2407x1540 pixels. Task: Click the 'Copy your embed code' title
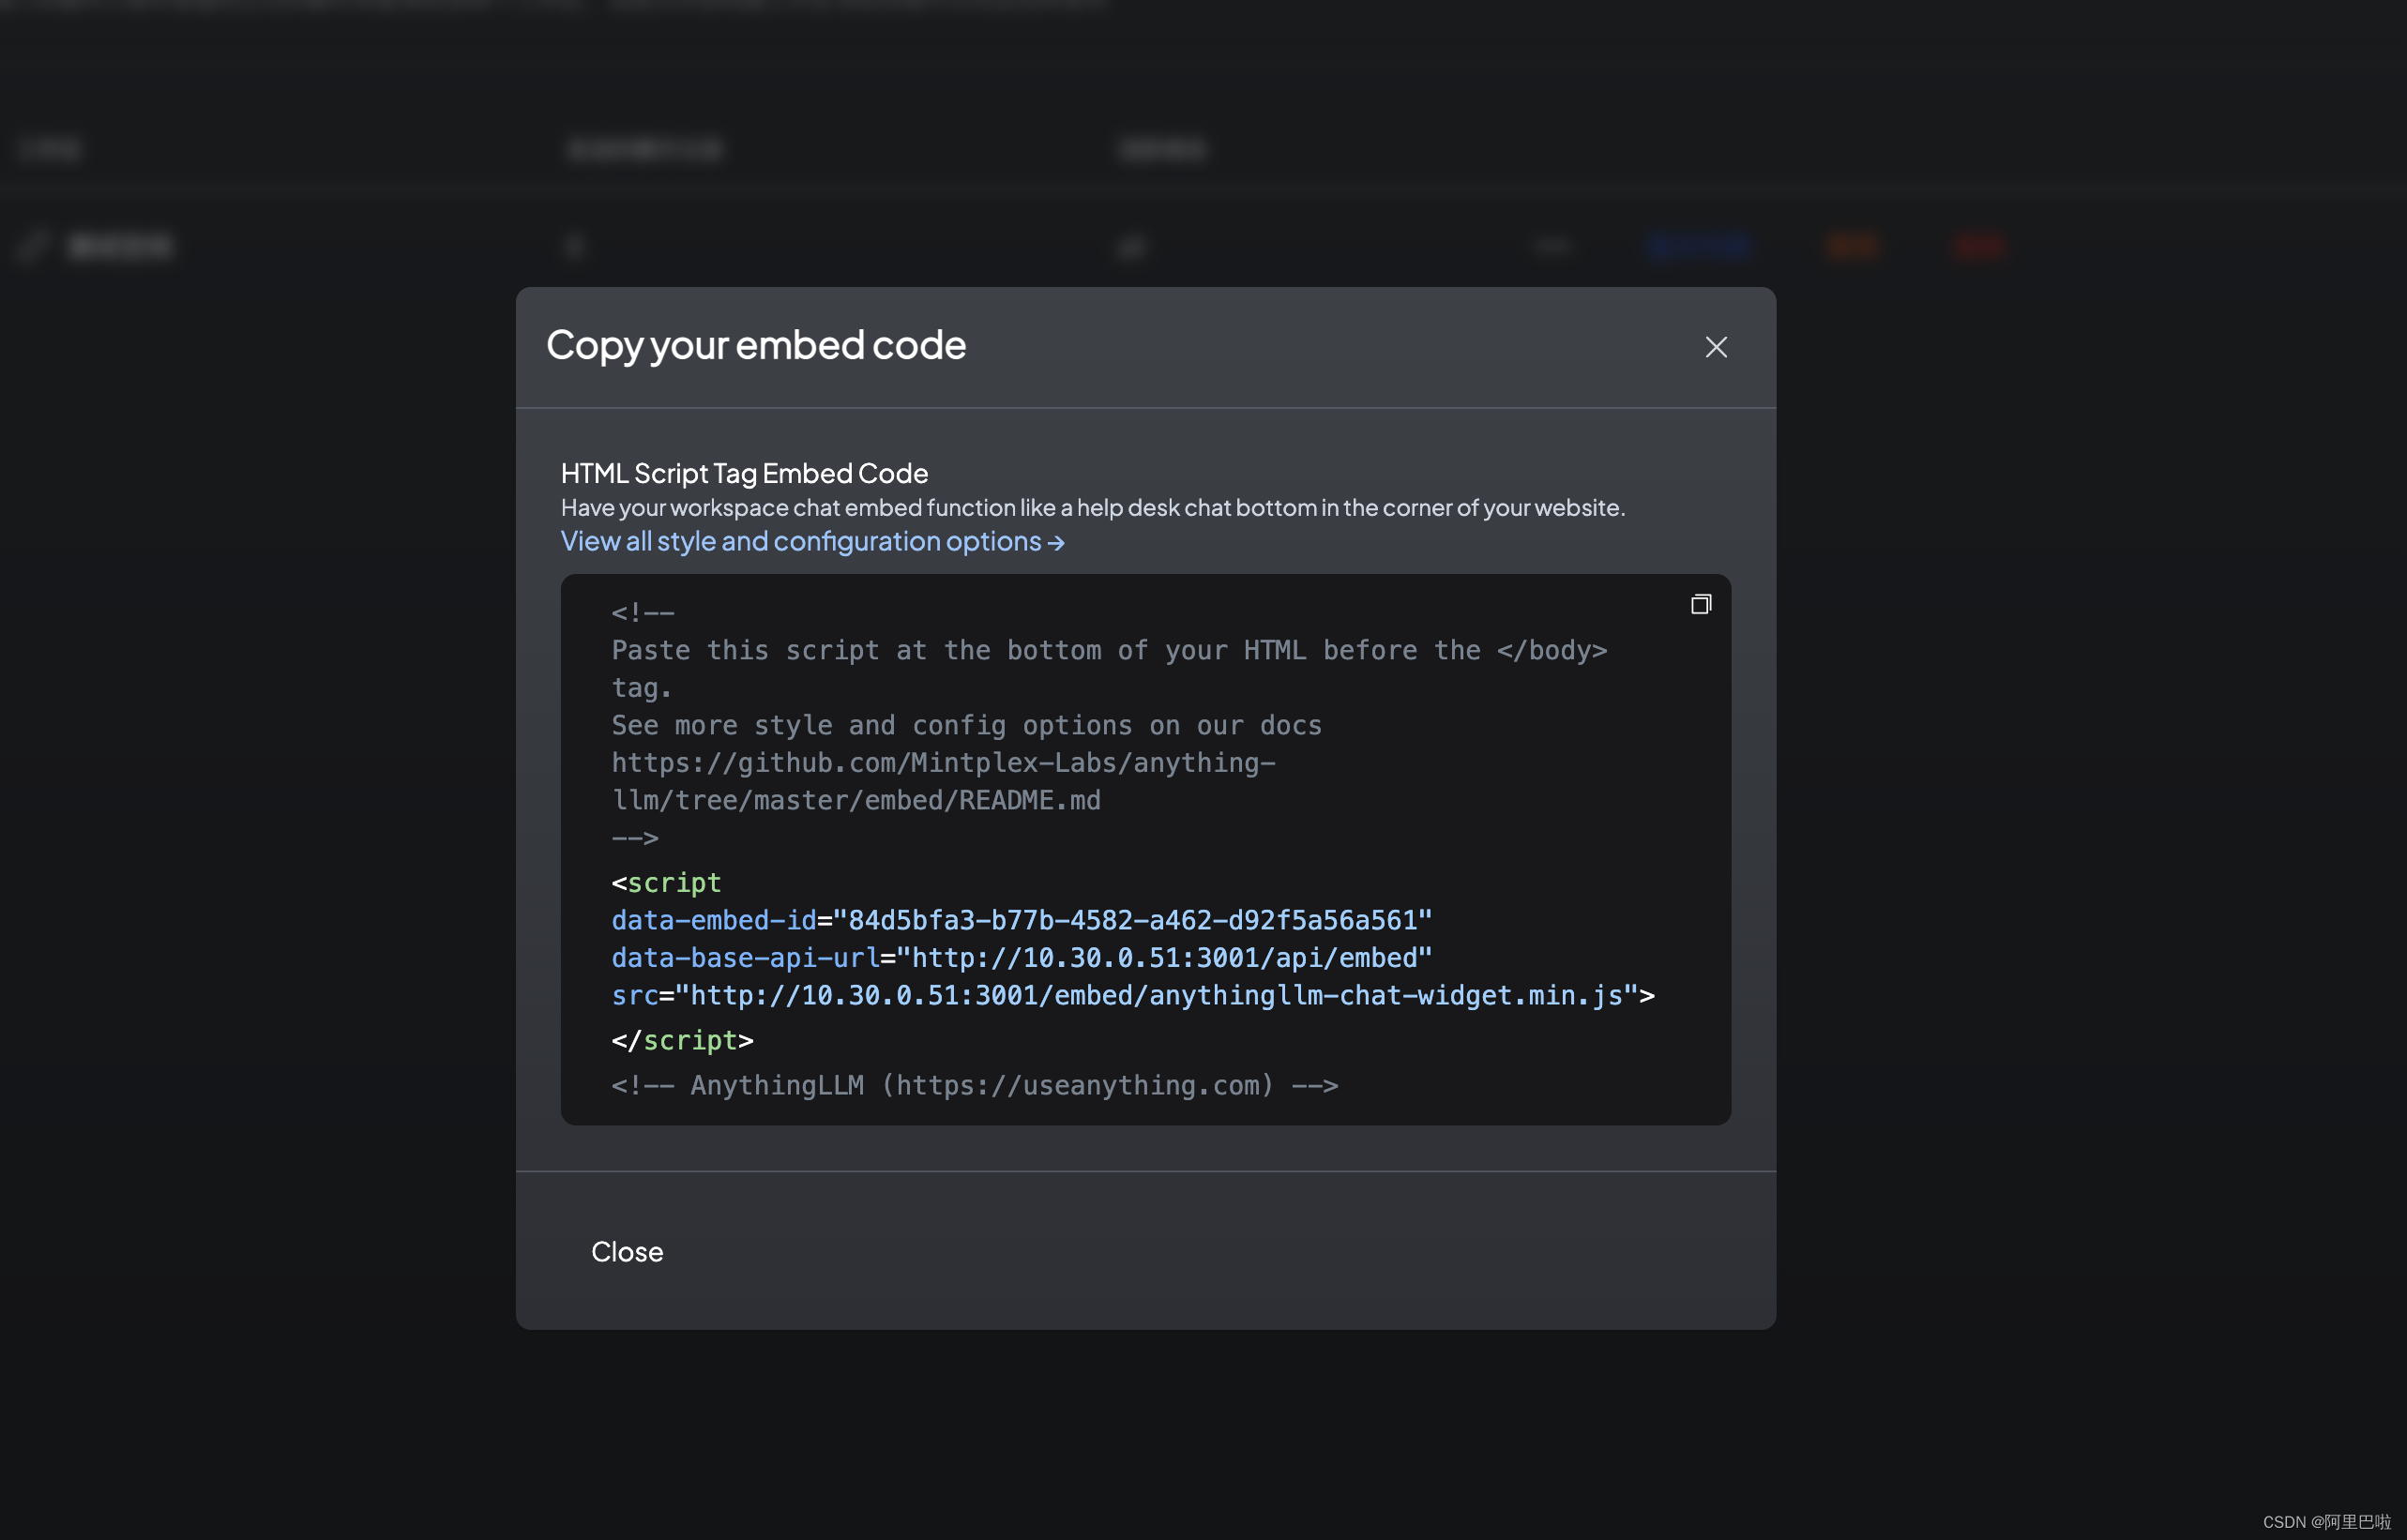pyautogui.click(x=756, y=345)
